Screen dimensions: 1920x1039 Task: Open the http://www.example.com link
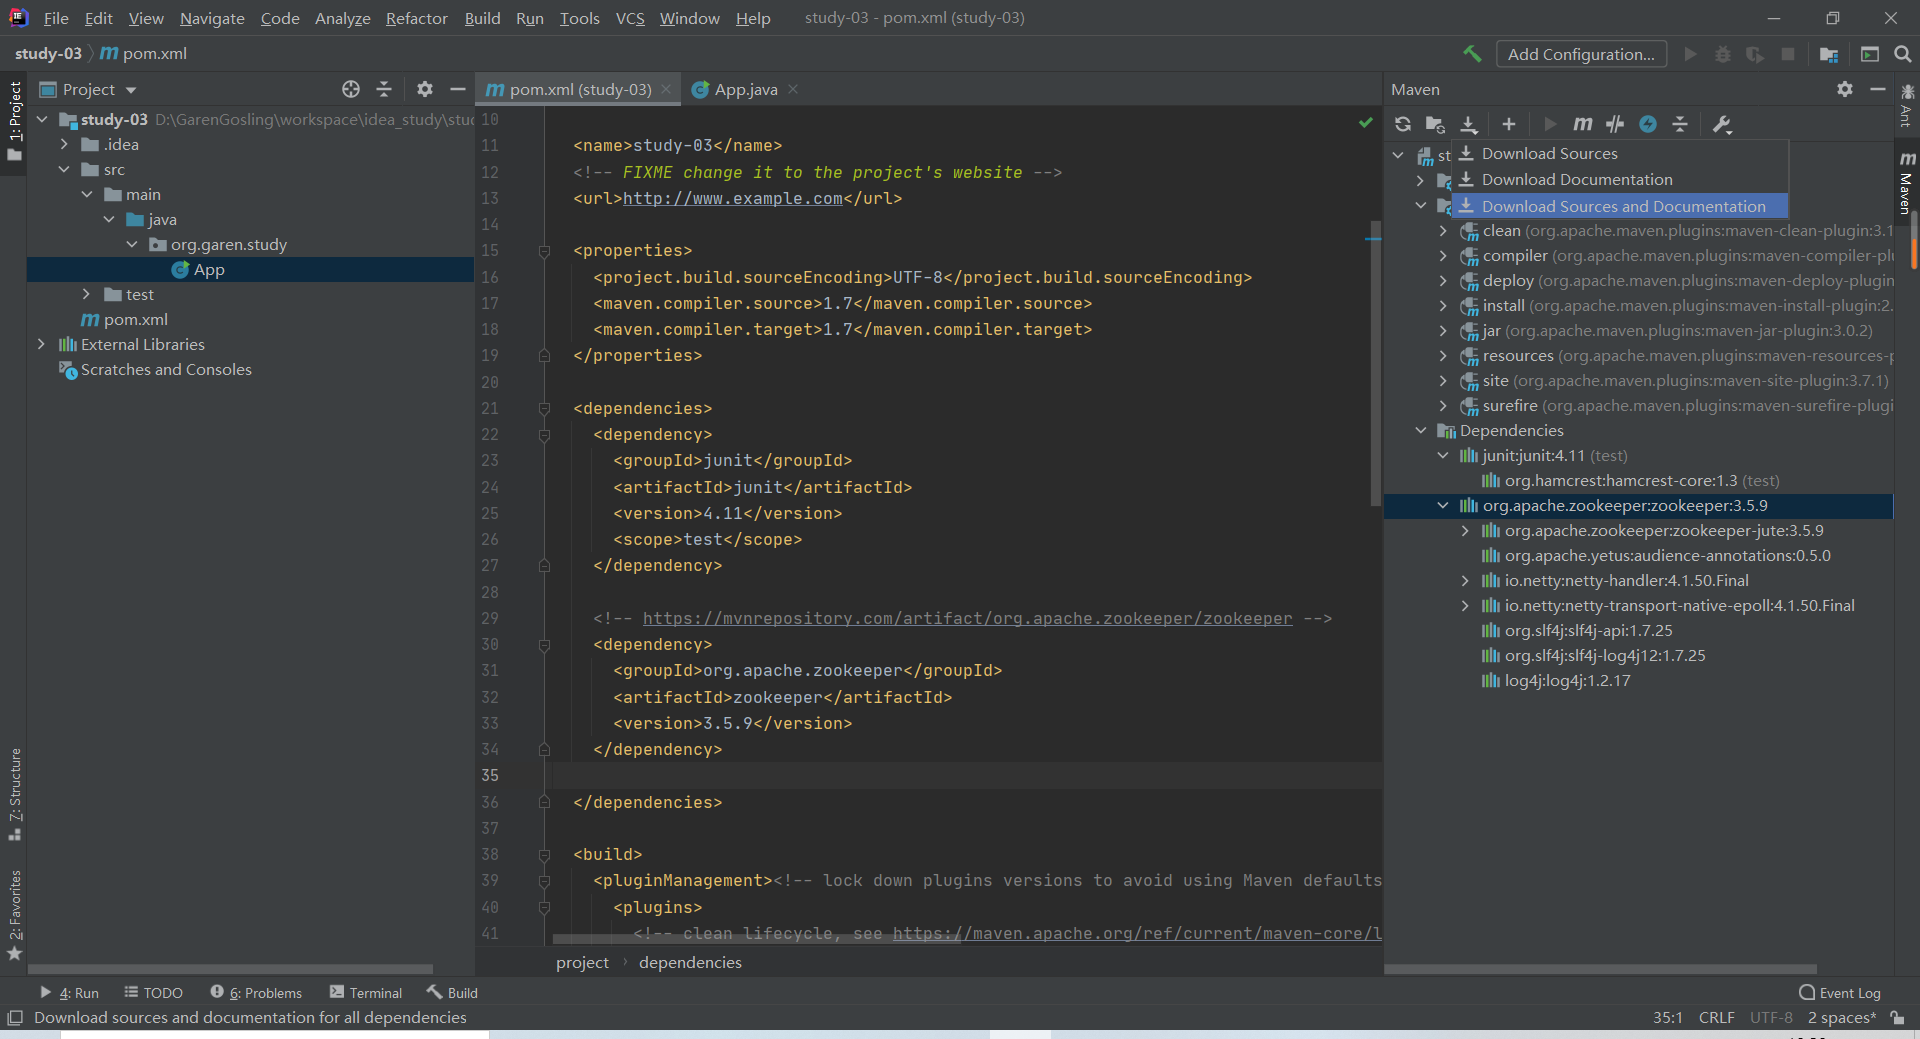(733, 198)
